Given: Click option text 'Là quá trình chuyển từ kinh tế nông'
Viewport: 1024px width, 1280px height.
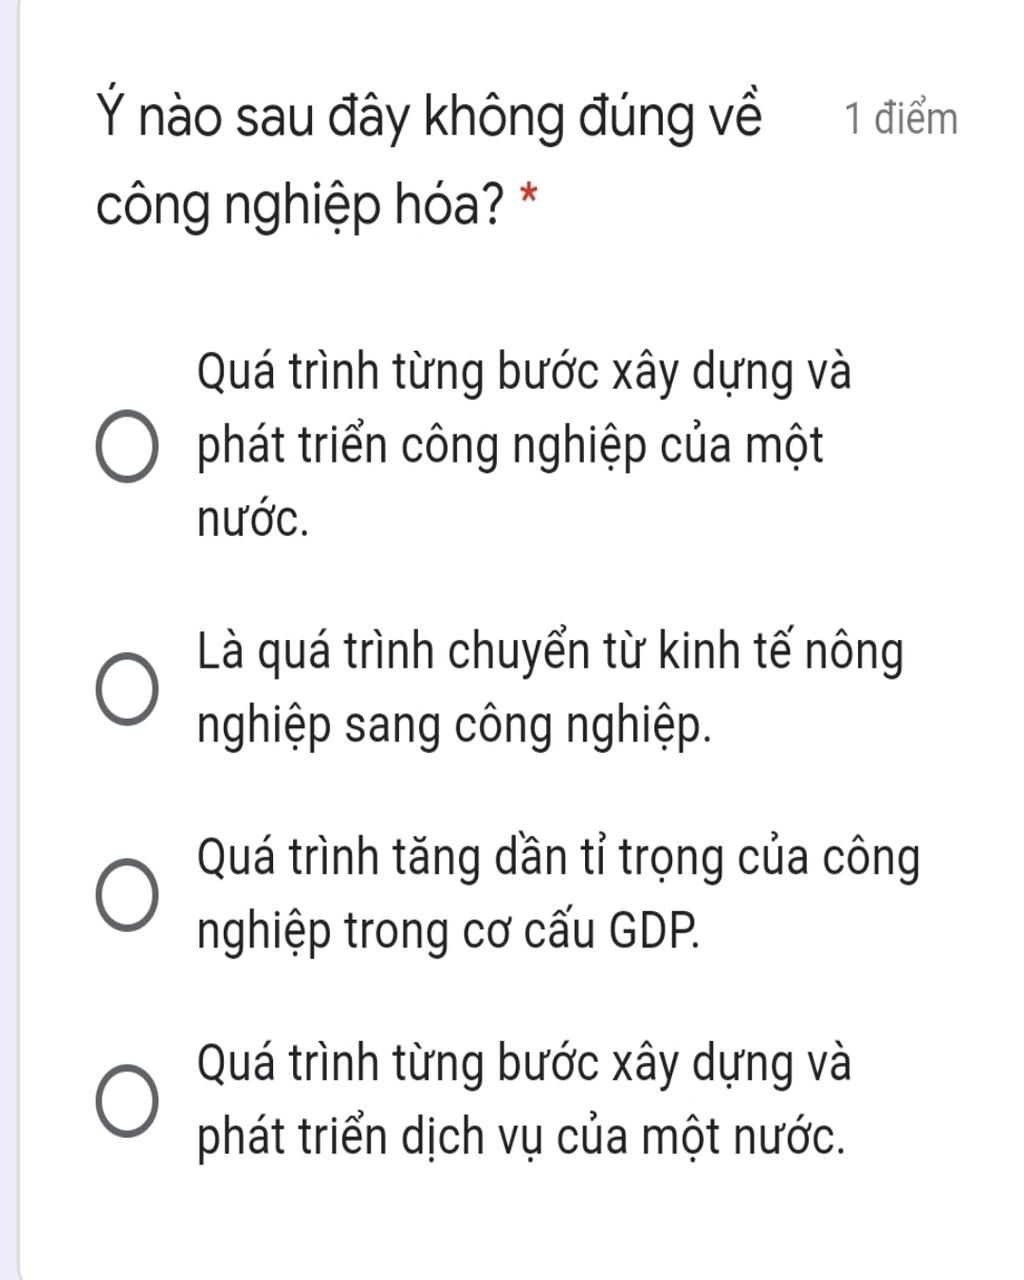Looking at the screenshot, I should pos(550,652).
